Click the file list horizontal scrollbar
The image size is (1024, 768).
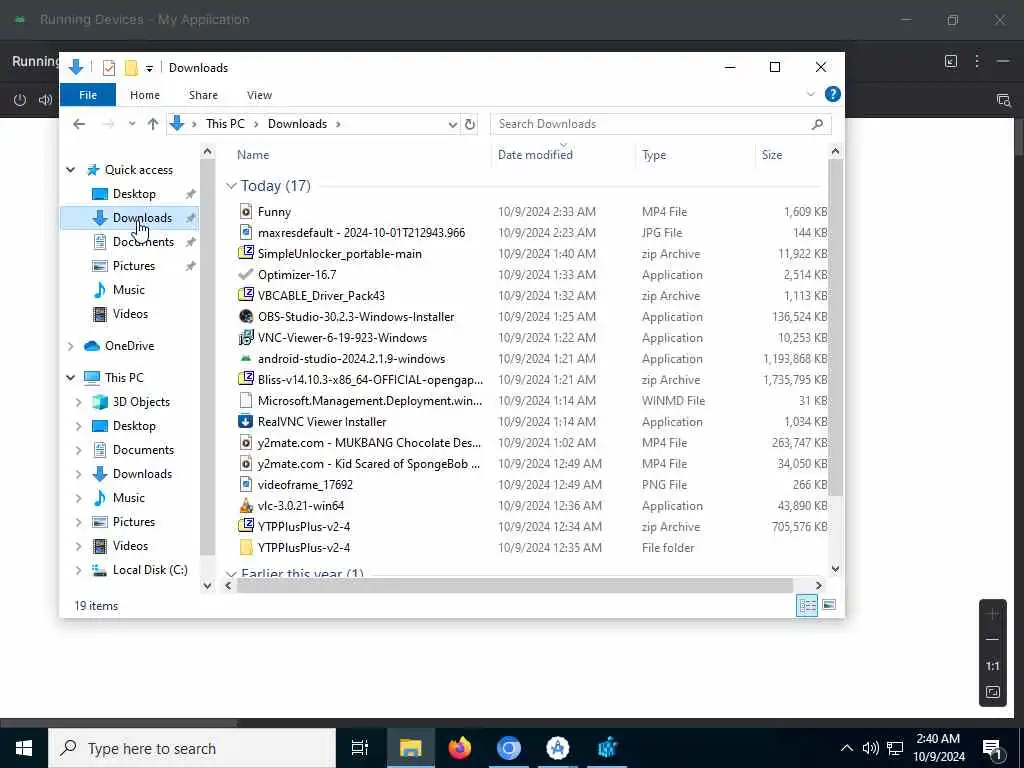coord(515,585)
